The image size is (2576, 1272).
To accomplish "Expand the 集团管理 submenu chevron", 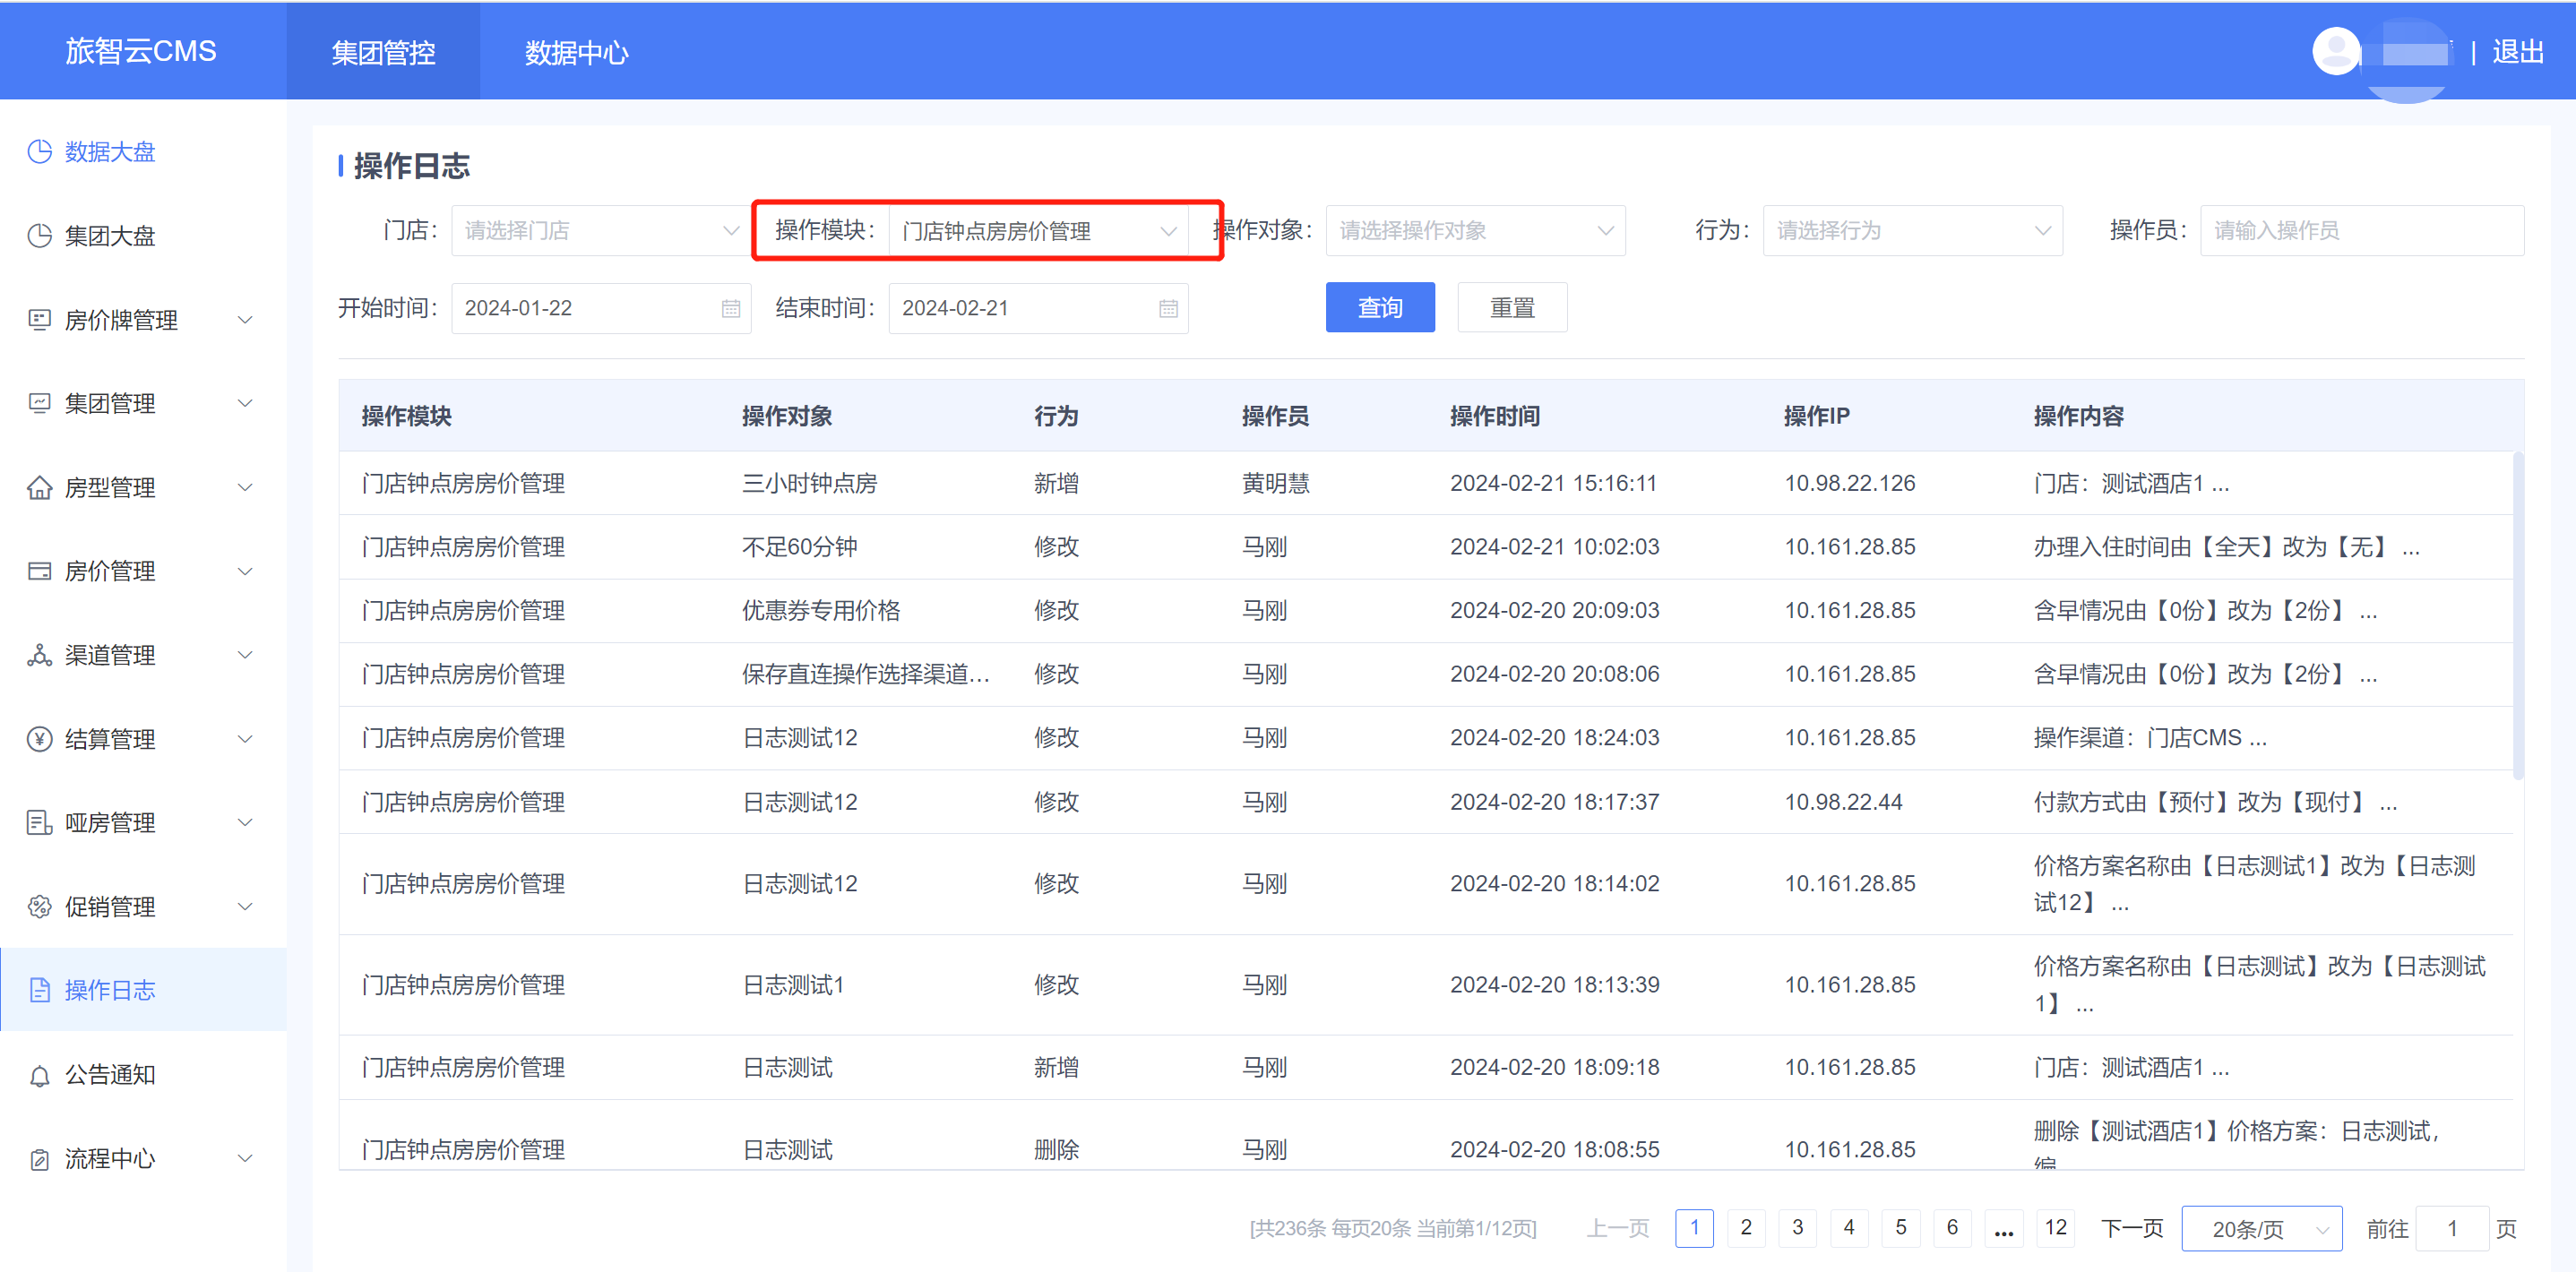I will tap(245, 403).
